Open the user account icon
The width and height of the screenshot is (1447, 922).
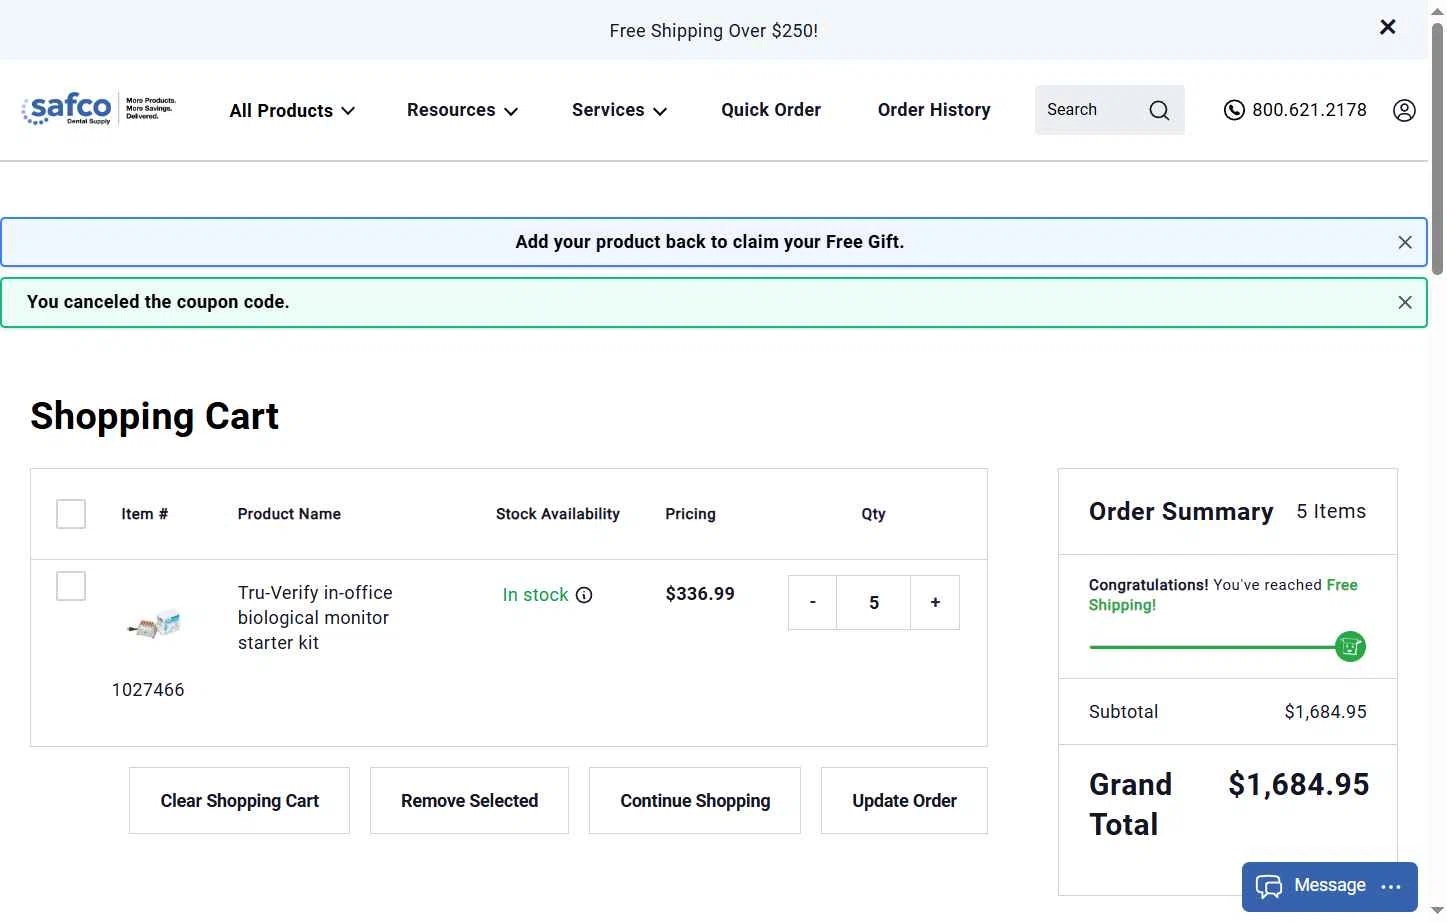pyautogui.click(x=1404, y=110)
